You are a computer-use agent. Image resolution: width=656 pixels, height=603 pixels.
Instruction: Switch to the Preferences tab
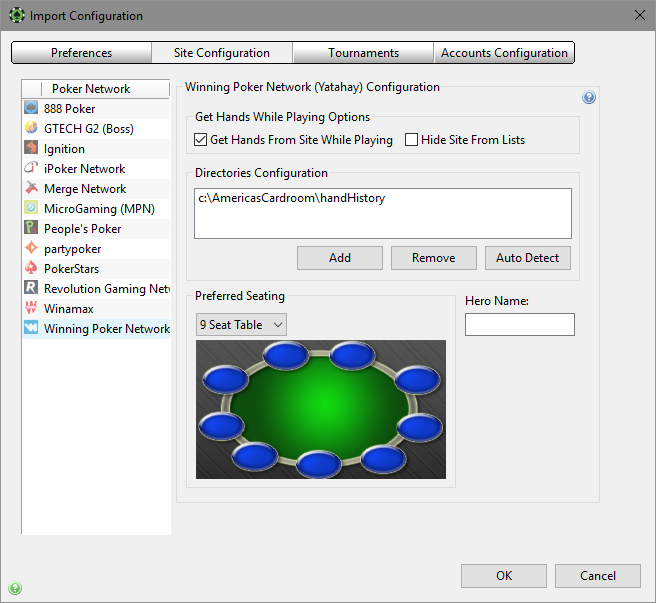(82, 53)
